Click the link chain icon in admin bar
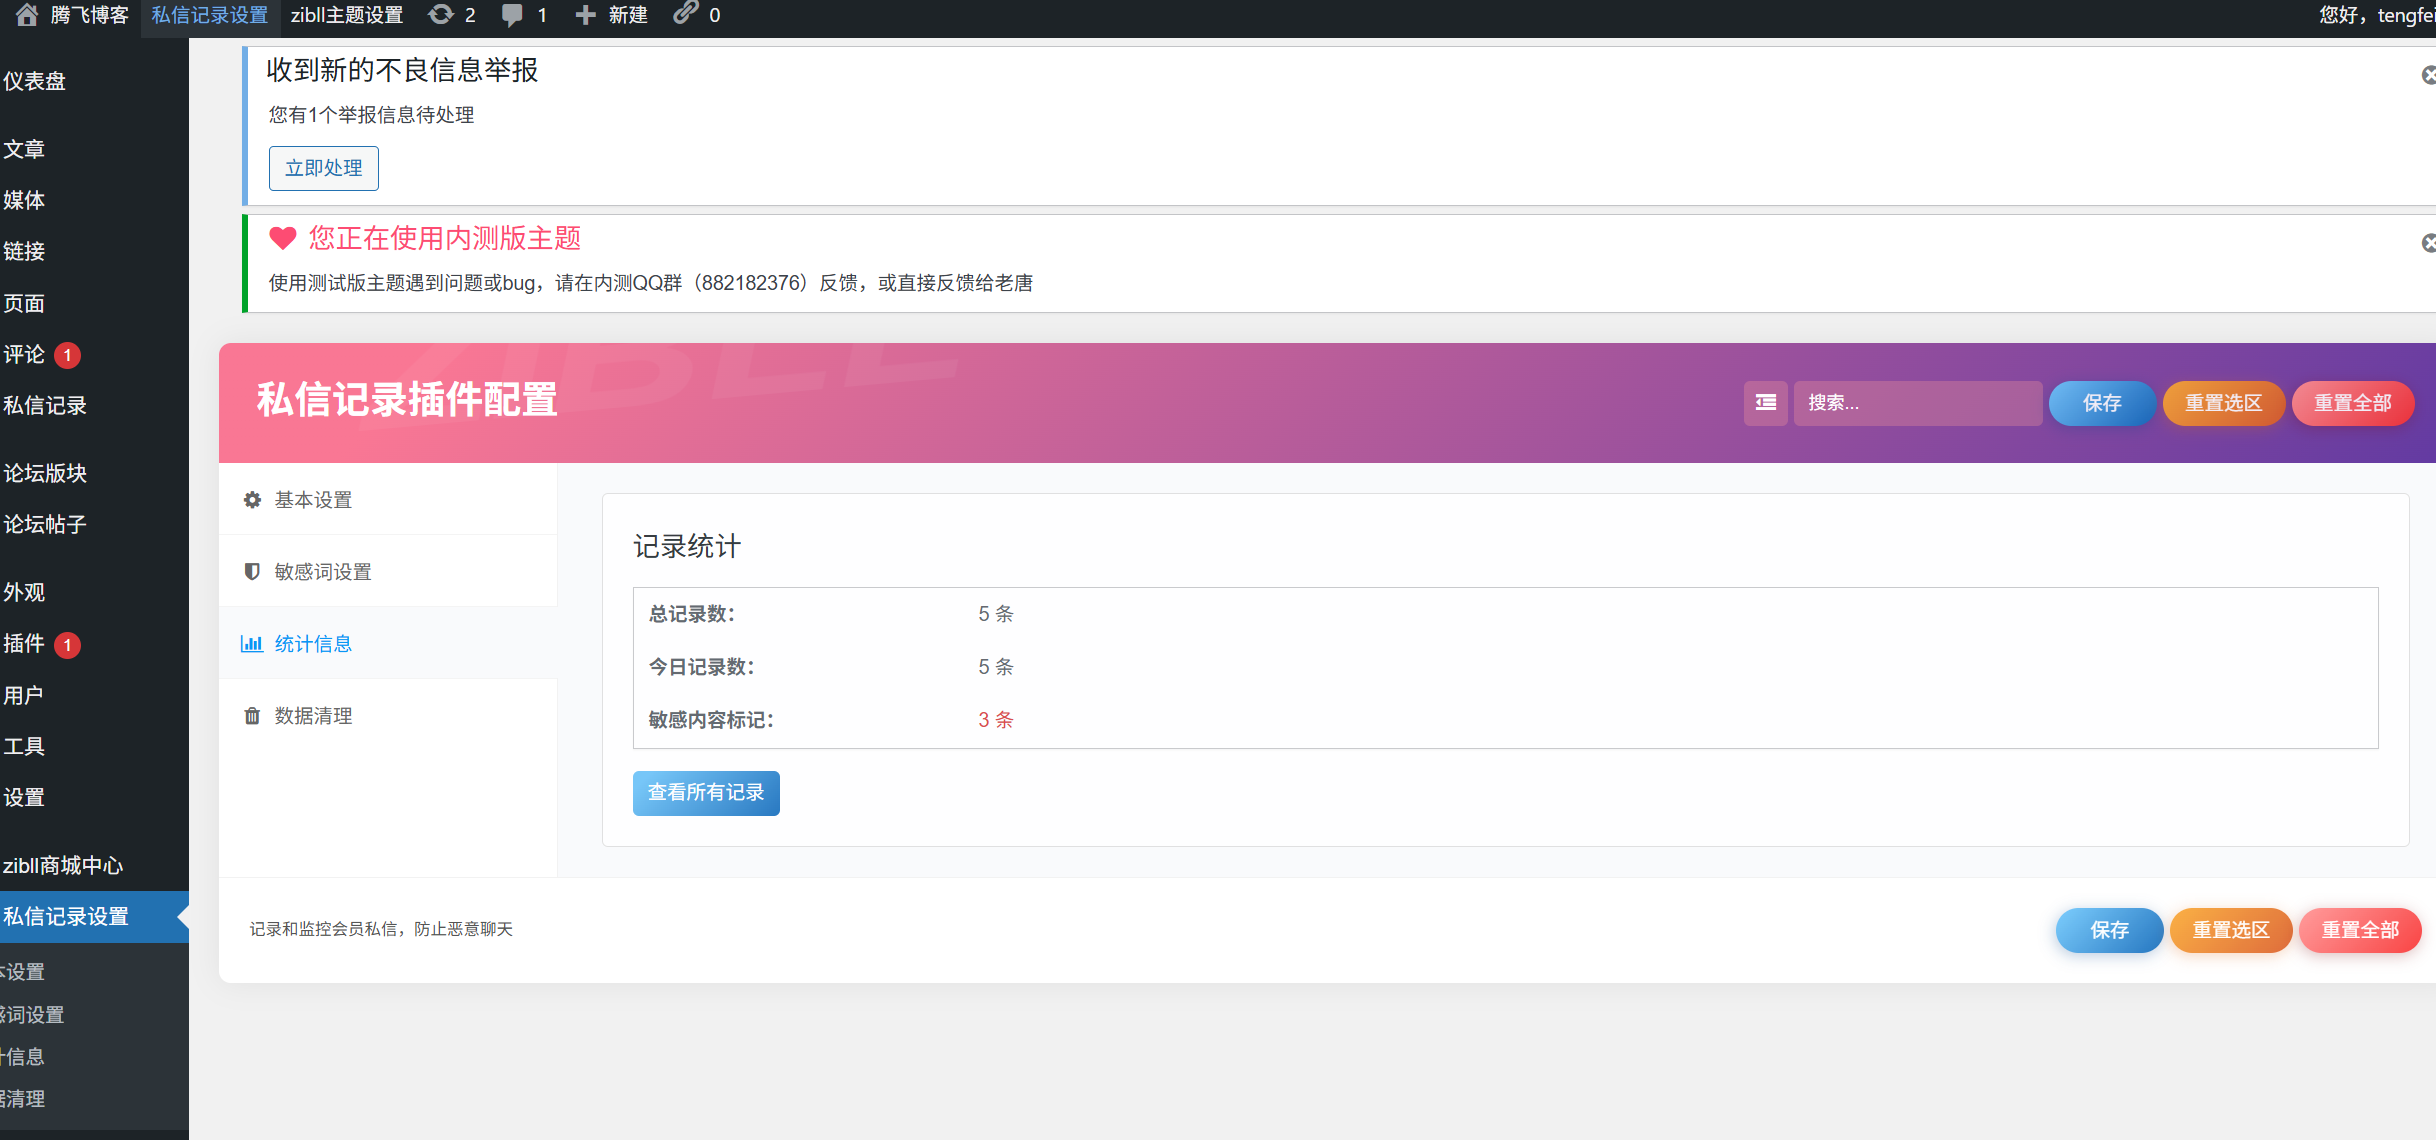This screenshot has width=2436, height=1140. point(685,13)
